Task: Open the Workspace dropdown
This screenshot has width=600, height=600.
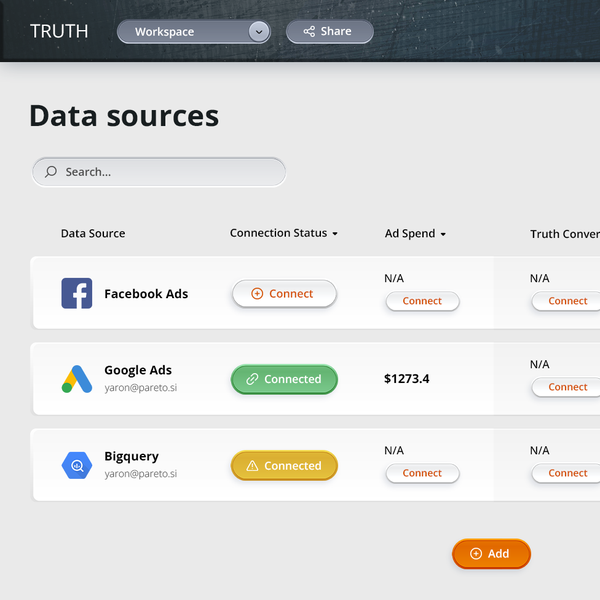Action: (x=259, y=32)
